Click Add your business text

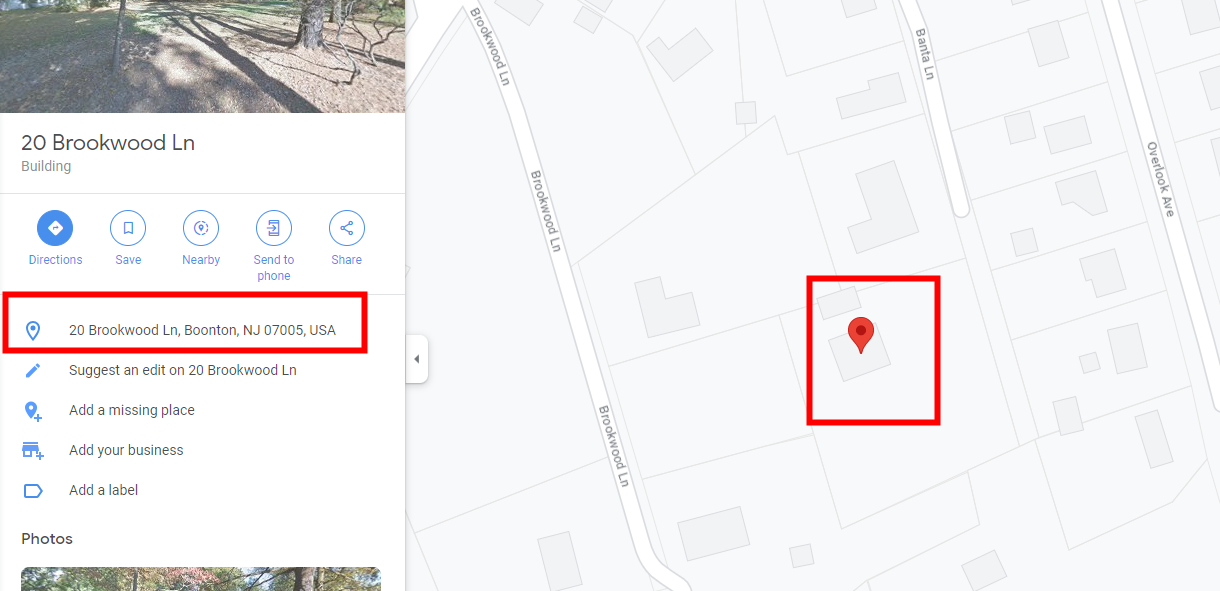tap(126, 450)
